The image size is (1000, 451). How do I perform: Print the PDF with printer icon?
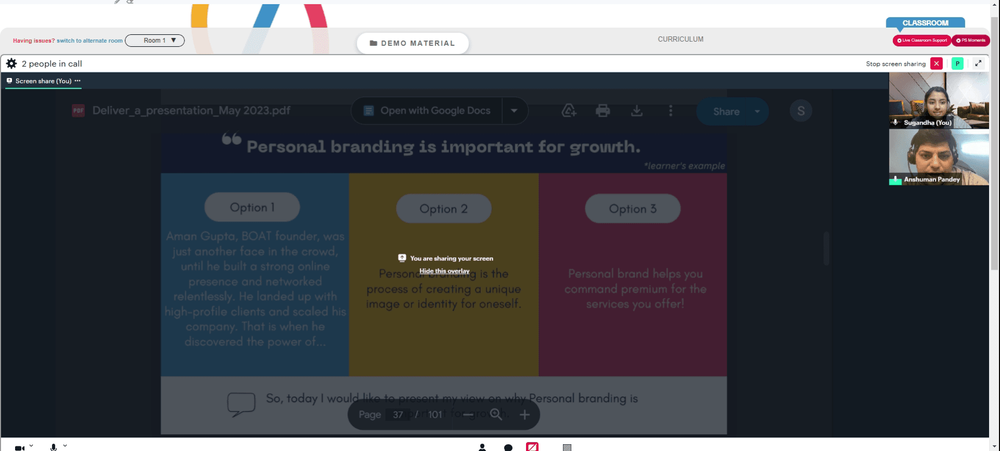[603, 111]
